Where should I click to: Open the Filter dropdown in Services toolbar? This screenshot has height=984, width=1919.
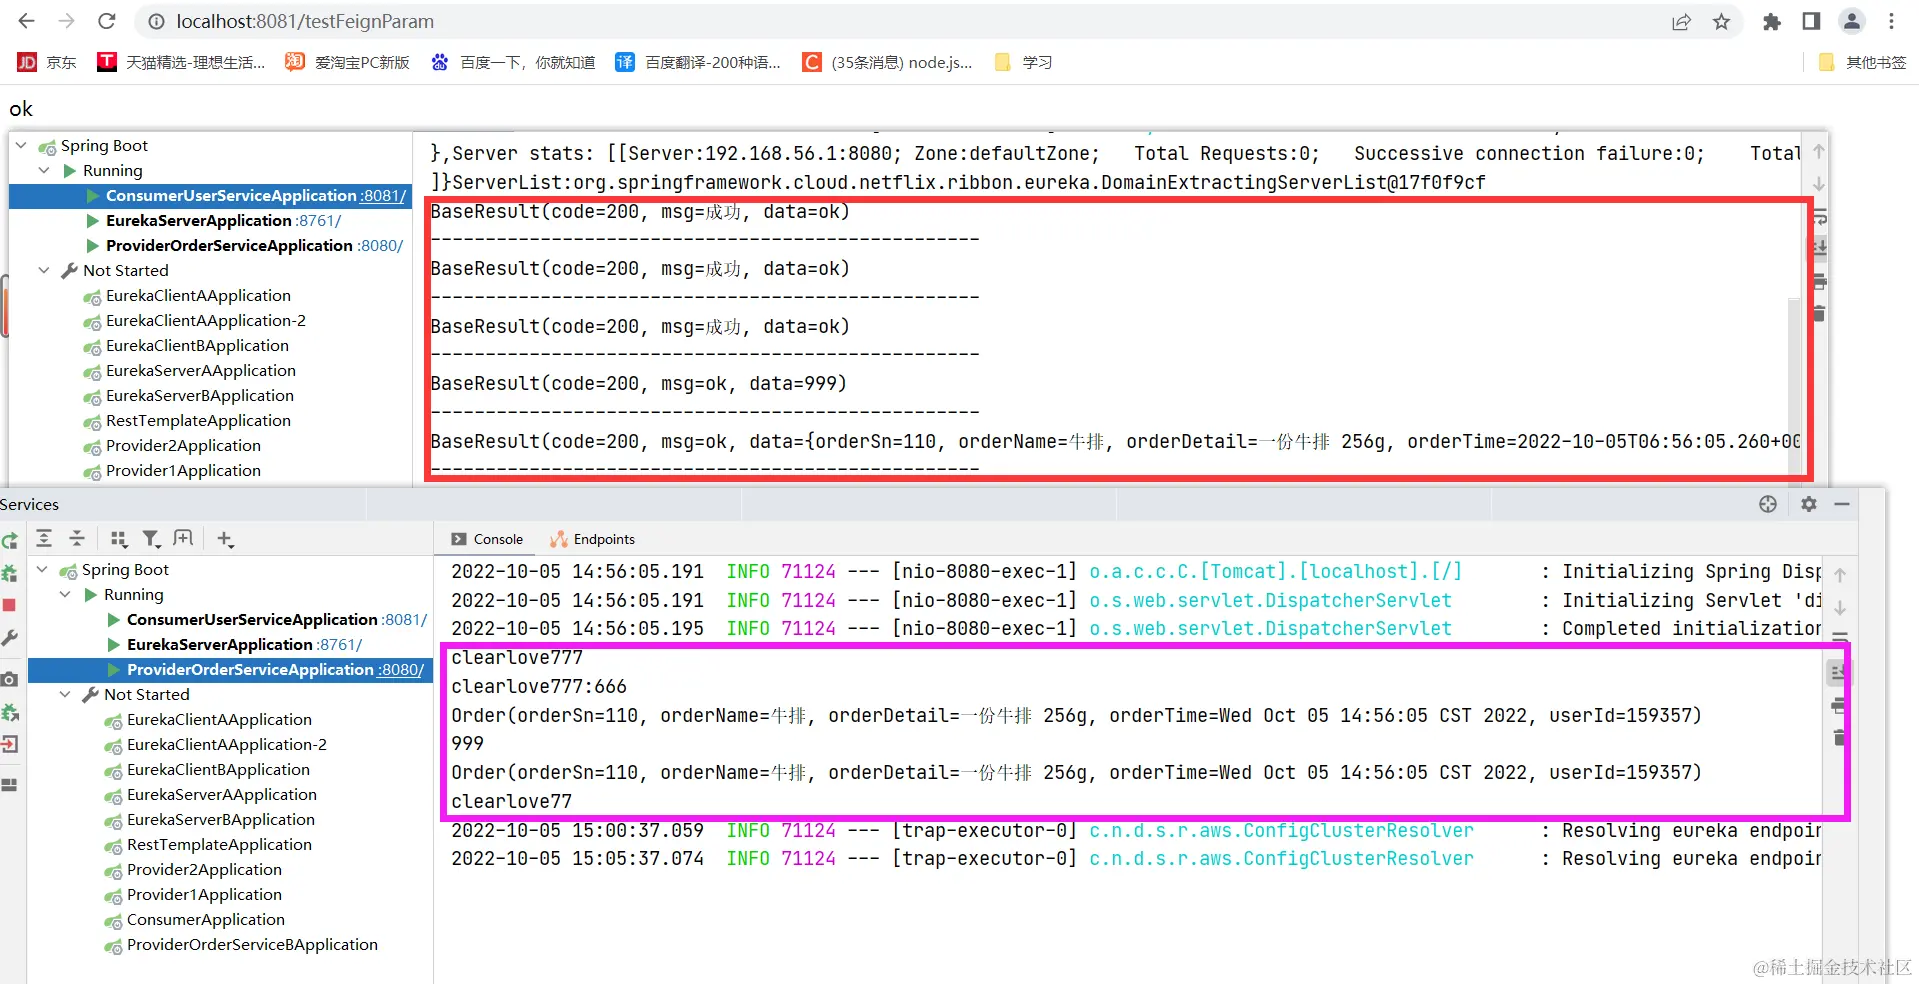click(151, 539)
